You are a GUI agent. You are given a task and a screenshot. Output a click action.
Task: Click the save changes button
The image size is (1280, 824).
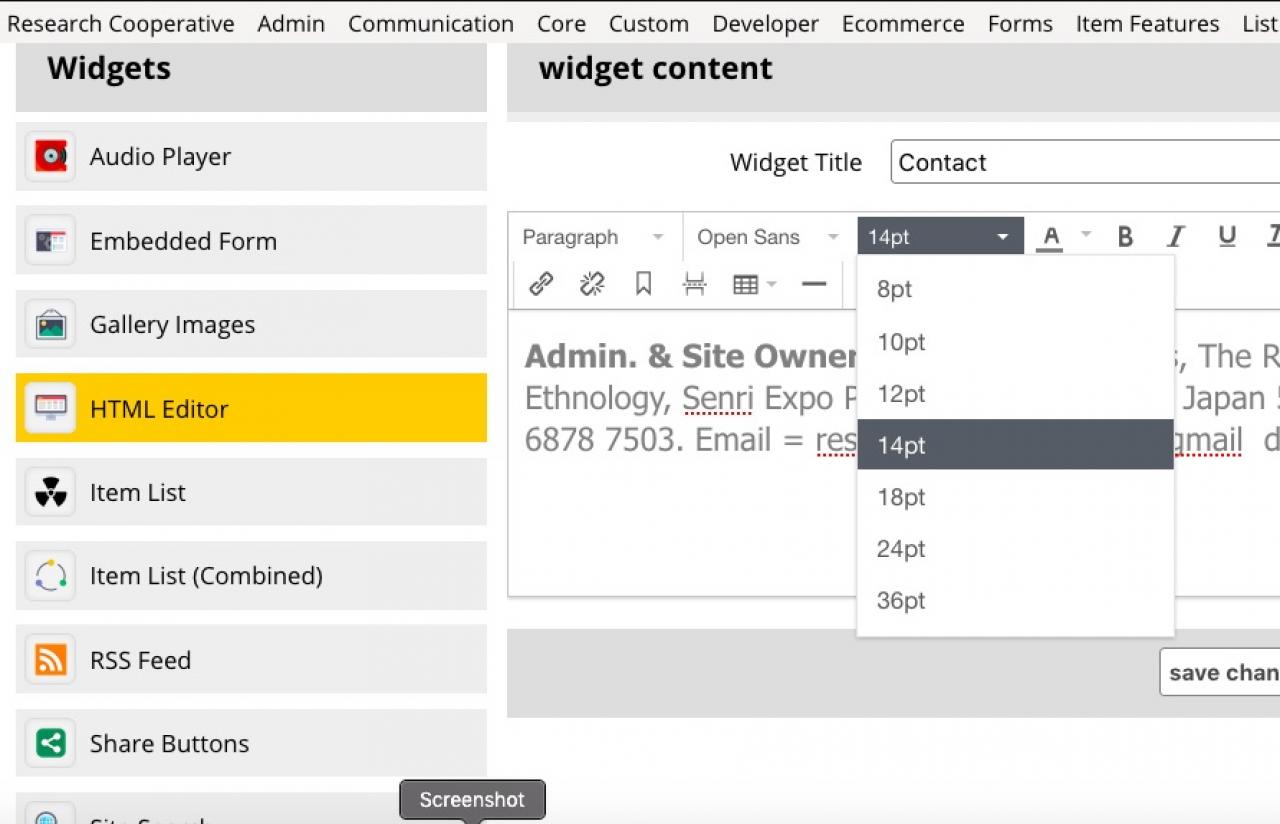pyautogui.click(x=1223, y=672)
